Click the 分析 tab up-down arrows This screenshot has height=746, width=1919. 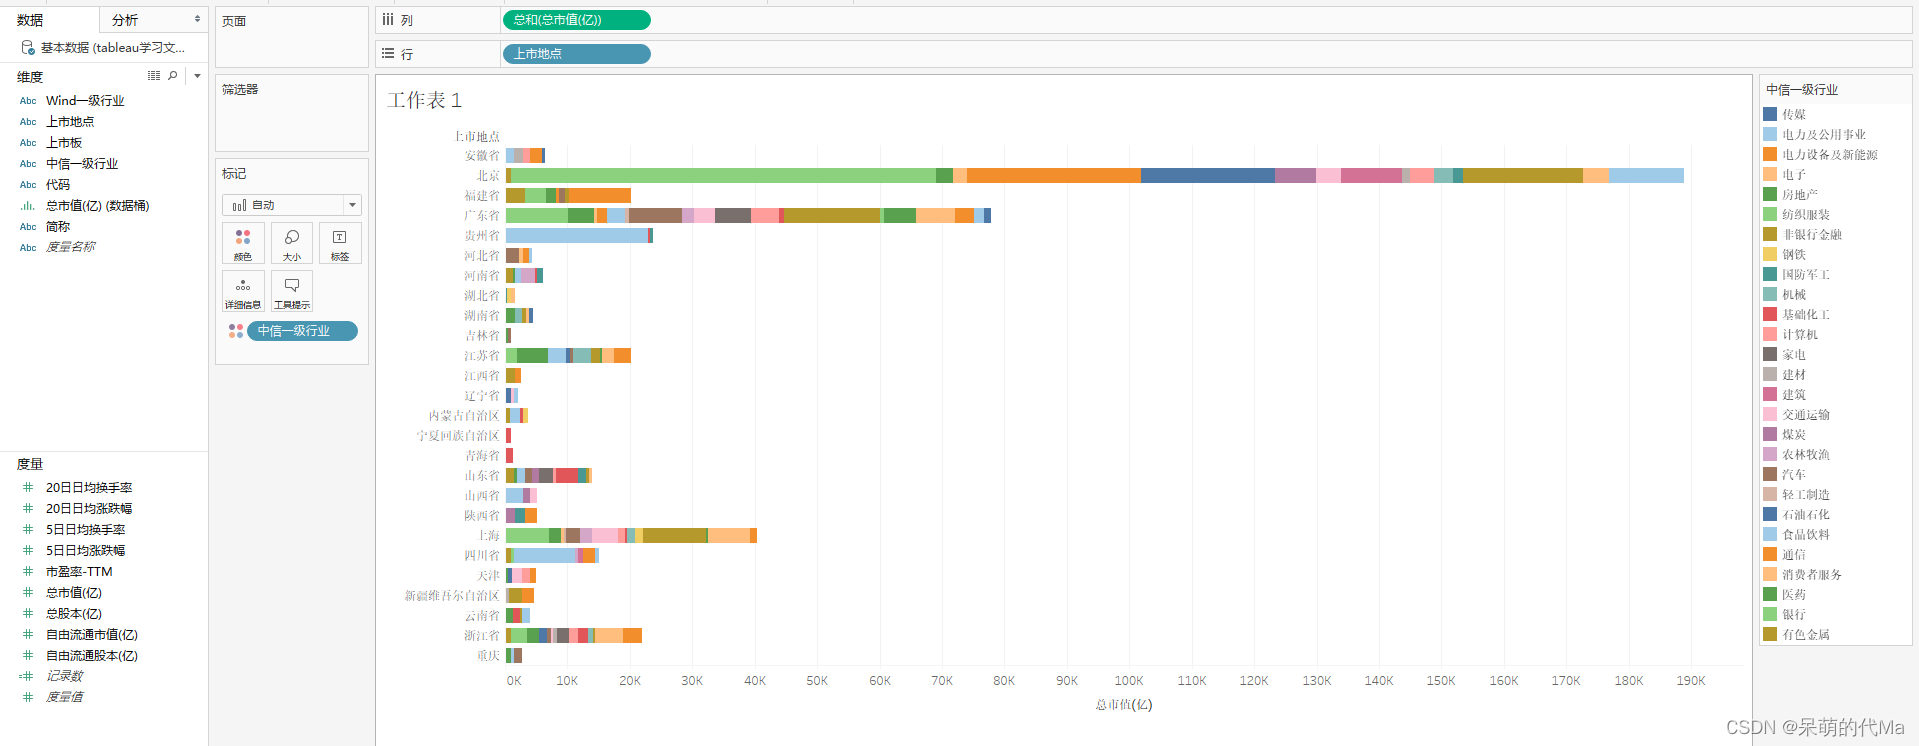click(197, 19)
